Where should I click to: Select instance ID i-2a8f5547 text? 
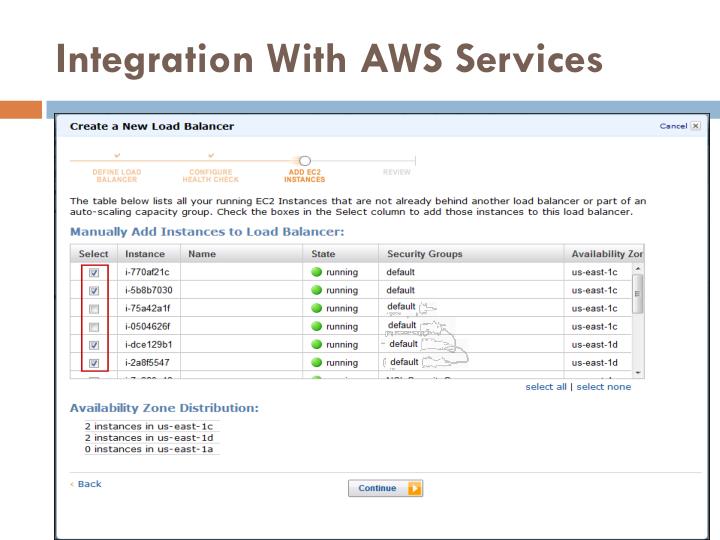(x=147, y=362)
